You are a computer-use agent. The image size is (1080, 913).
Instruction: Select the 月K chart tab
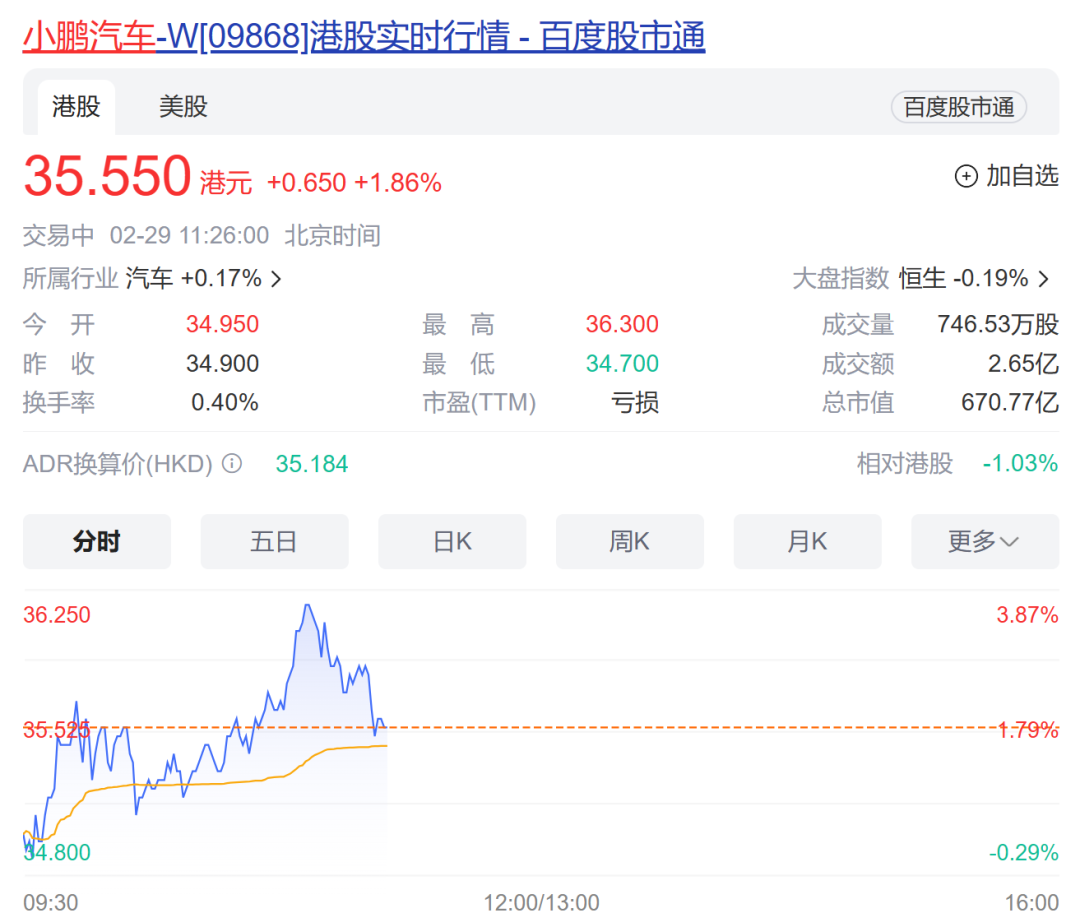pyautogui.click(x=807, y=541)
